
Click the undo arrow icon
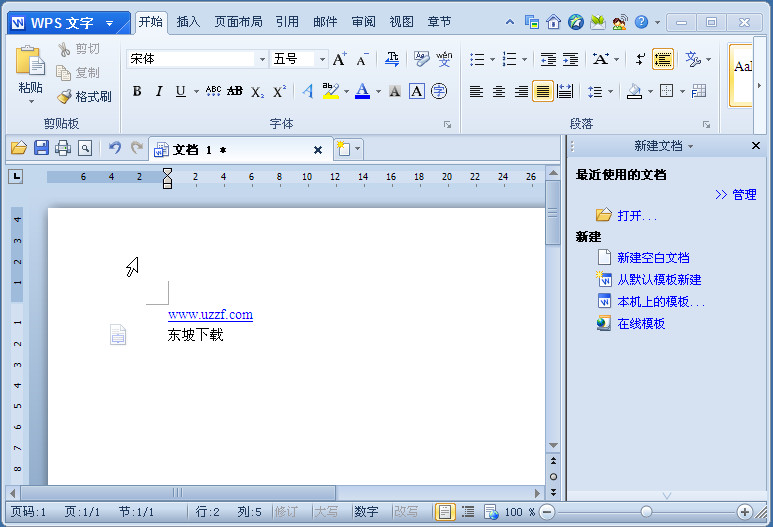click(115, 148)
